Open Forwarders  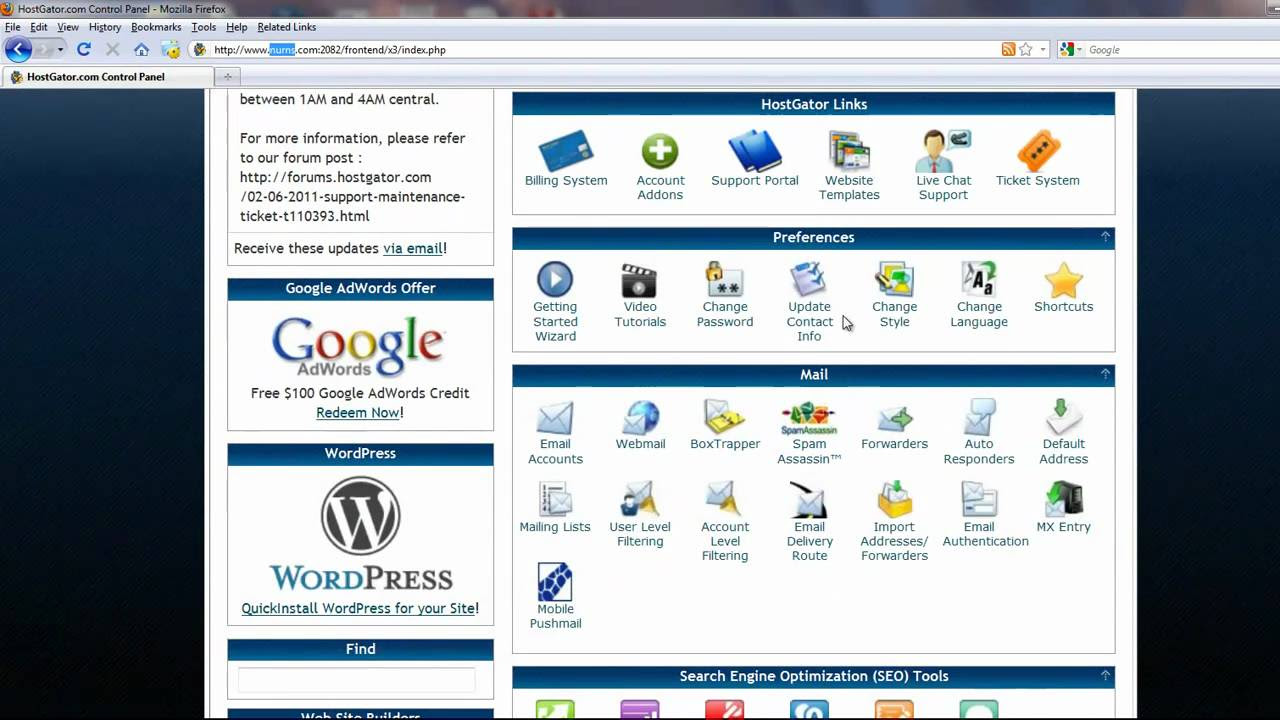[894, 425]
